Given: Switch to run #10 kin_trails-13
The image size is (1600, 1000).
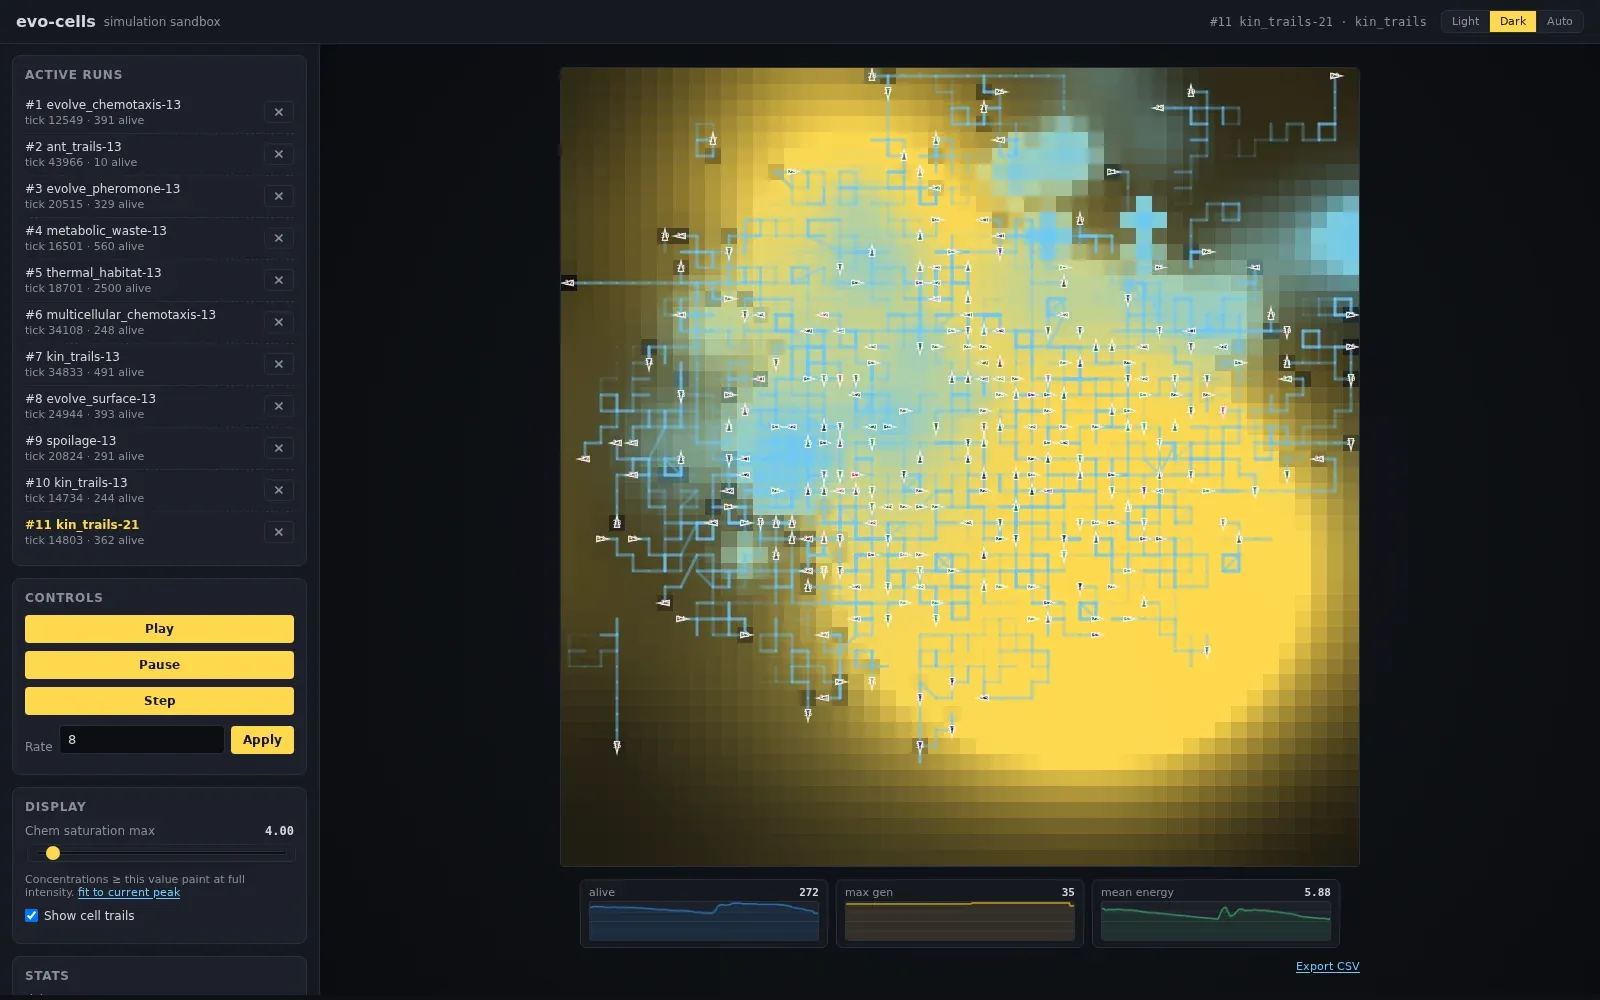Looking at the screenshot, I should (x=140, y=490).
